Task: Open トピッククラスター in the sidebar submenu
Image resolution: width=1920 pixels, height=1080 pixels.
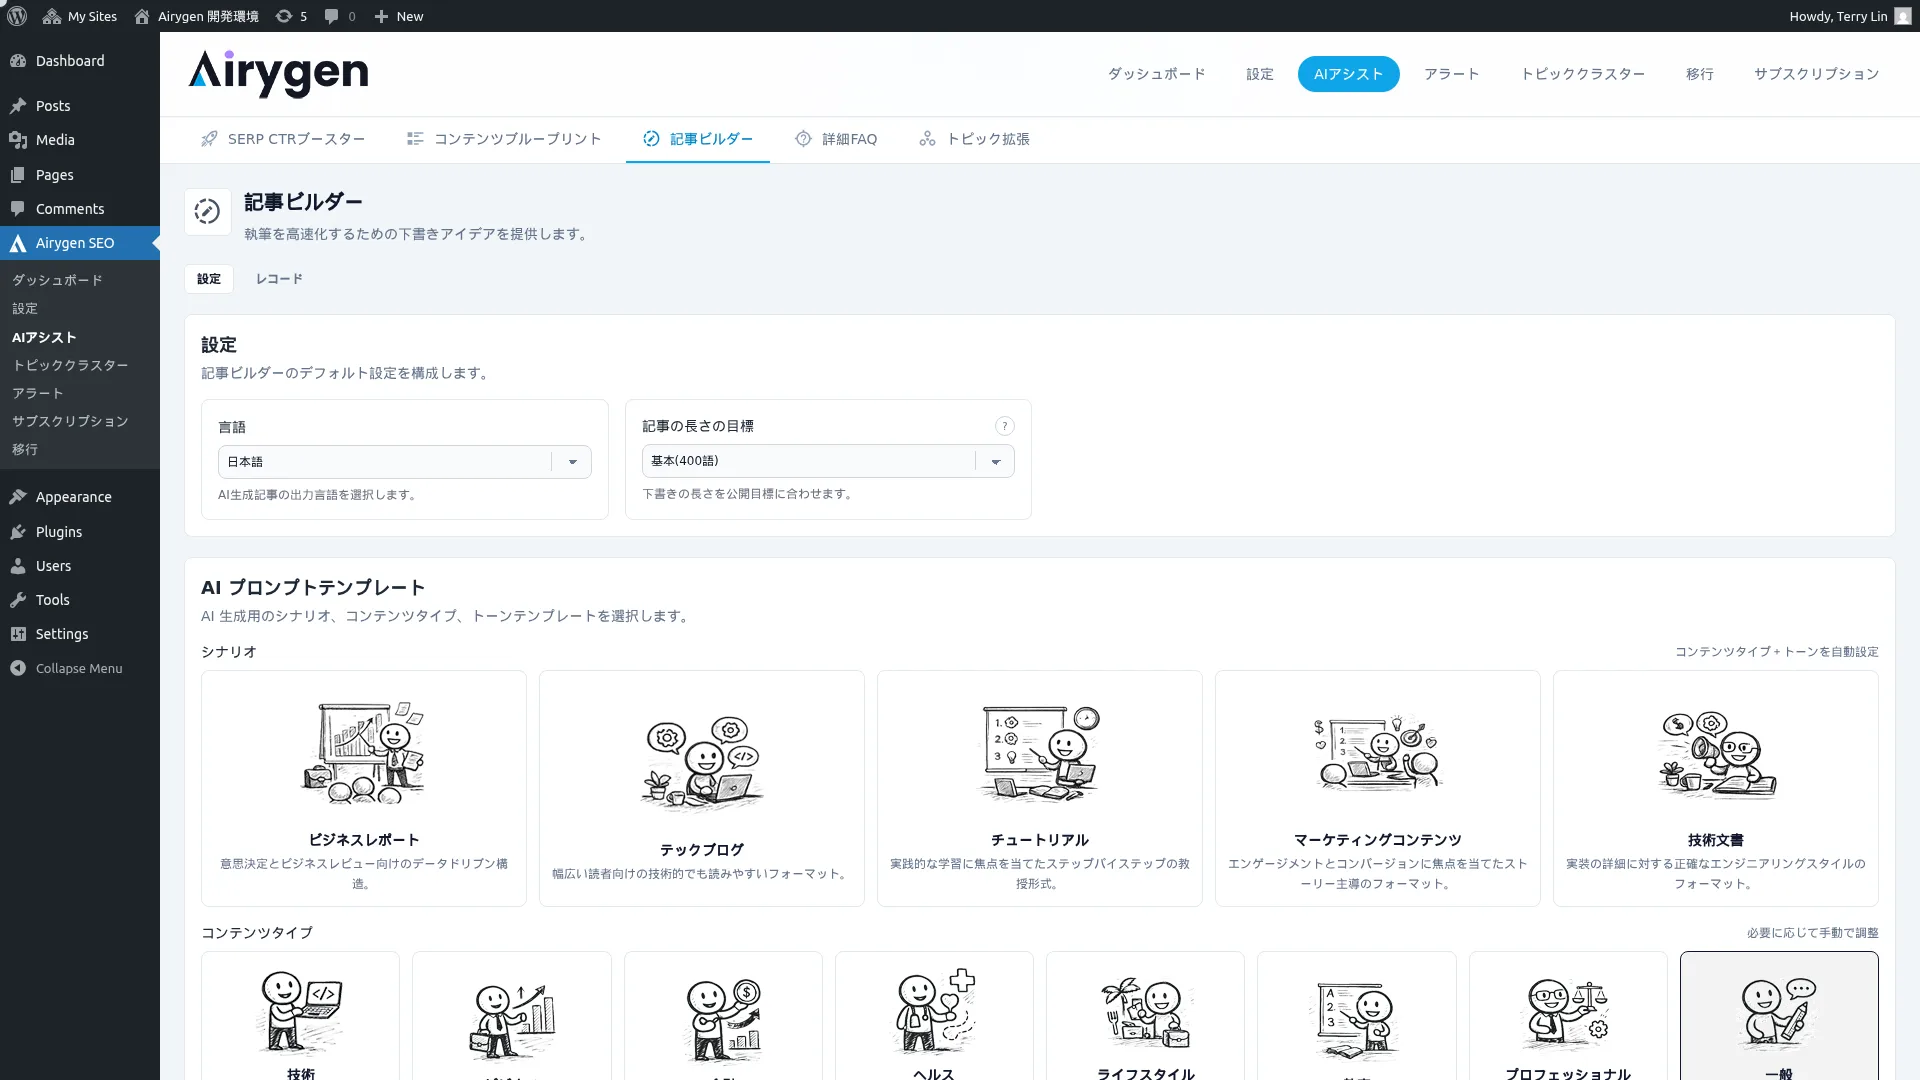Action: [71, 366]
